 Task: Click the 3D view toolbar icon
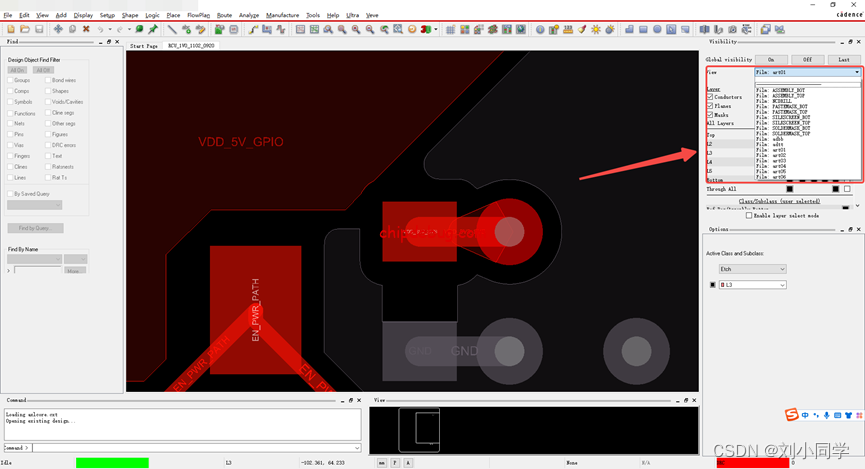[426, 29]
